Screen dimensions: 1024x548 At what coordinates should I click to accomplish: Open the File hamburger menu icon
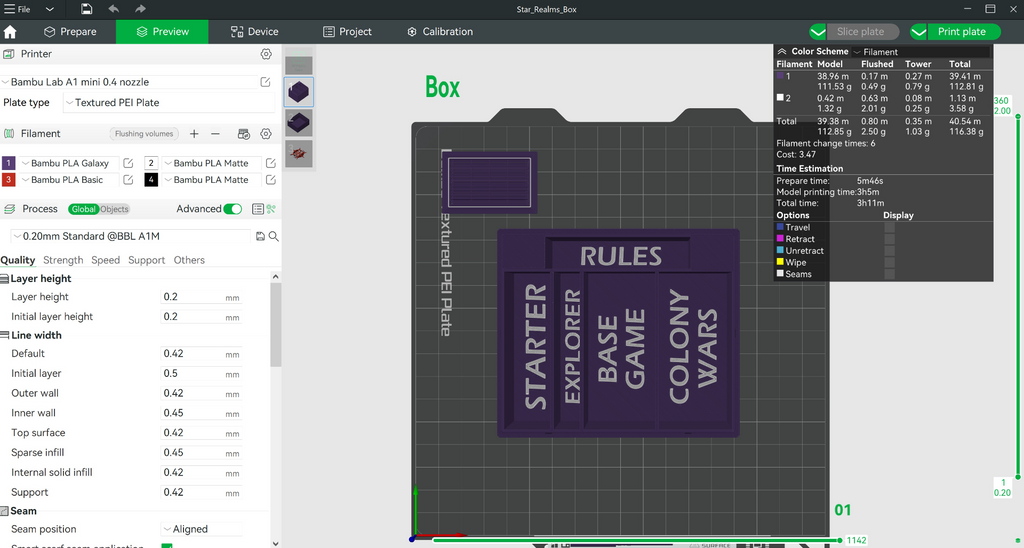point(10,9)
